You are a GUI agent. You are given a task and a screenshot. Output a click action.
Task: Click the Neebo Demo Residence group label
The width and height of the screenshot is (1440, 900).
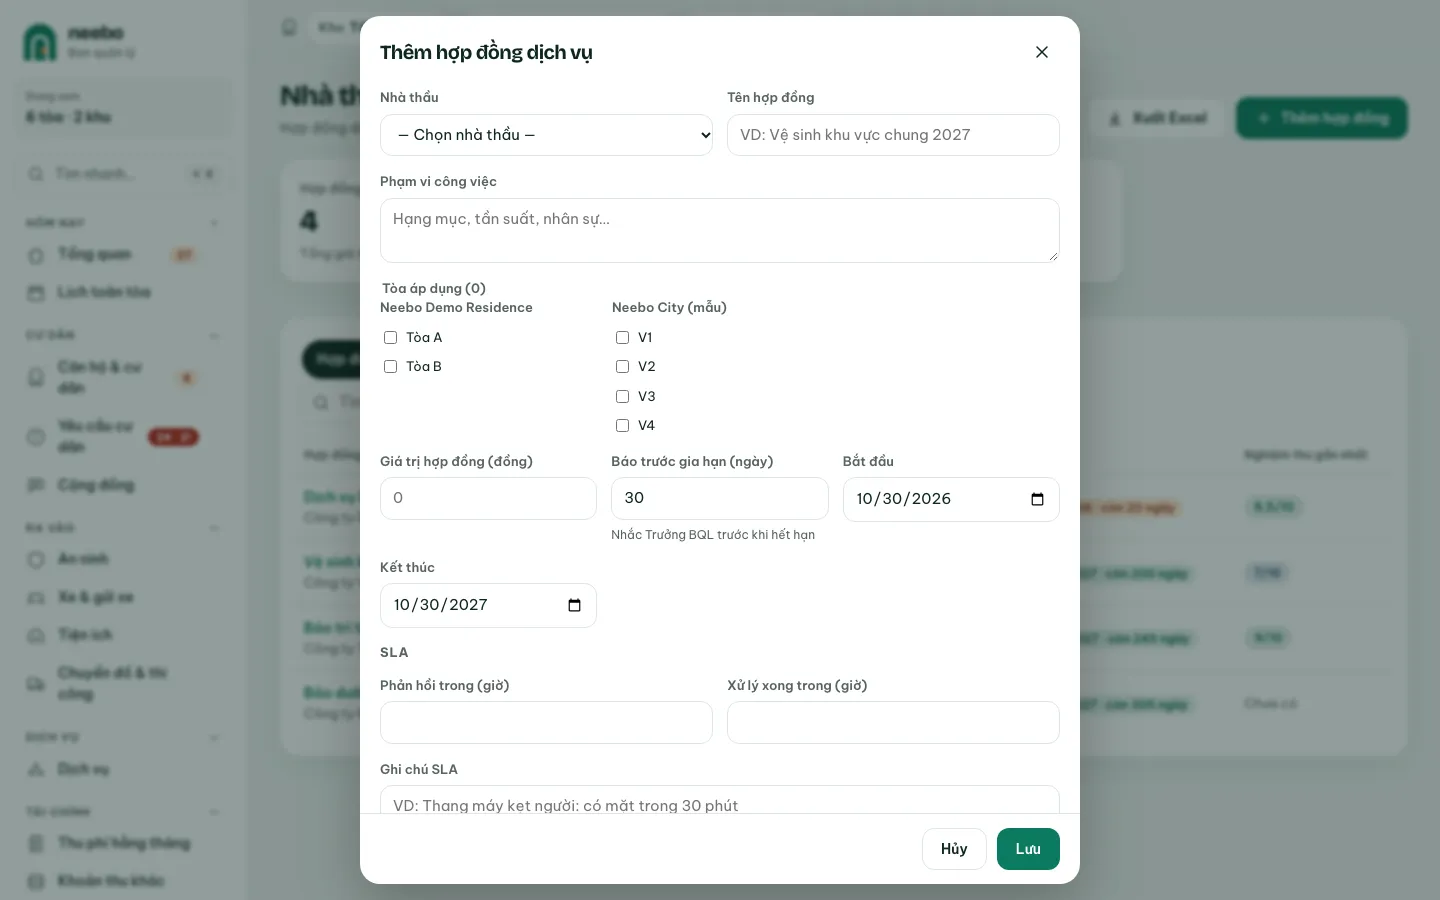click(x=456, y=308)
